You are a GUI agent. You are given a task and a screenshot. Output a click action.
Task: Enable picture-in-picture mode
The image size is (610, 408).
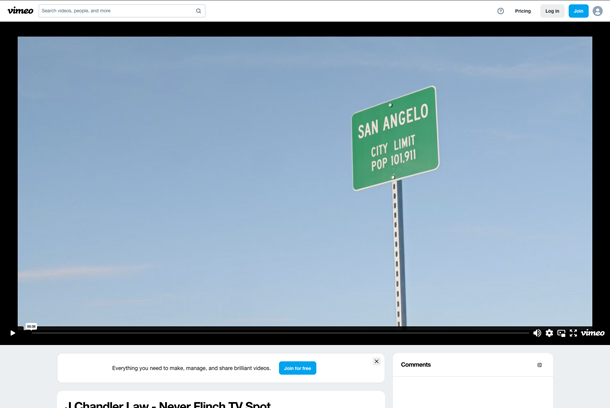coord(561,333)
